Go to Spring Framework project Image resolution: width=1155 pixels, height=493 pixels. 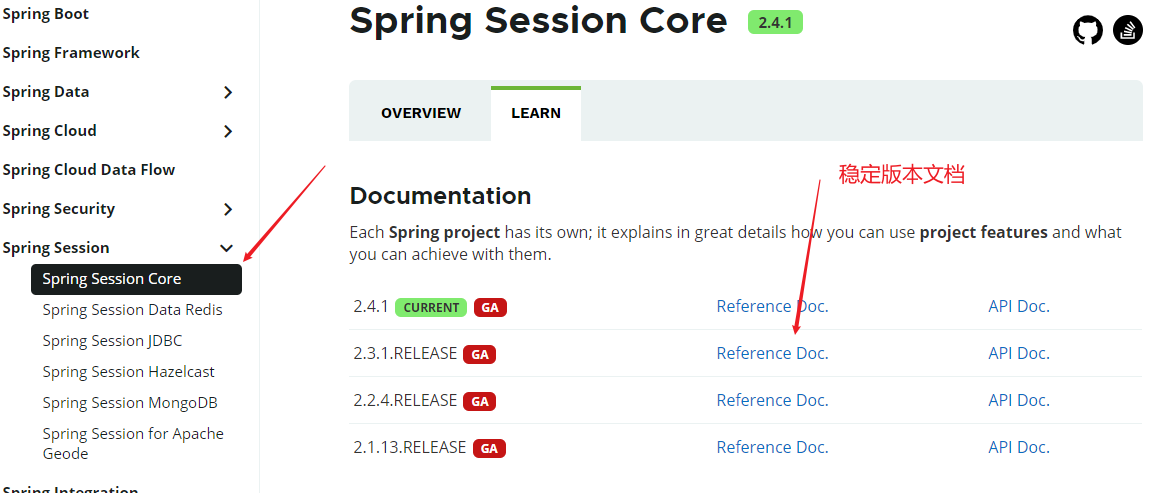click(71, 53)
